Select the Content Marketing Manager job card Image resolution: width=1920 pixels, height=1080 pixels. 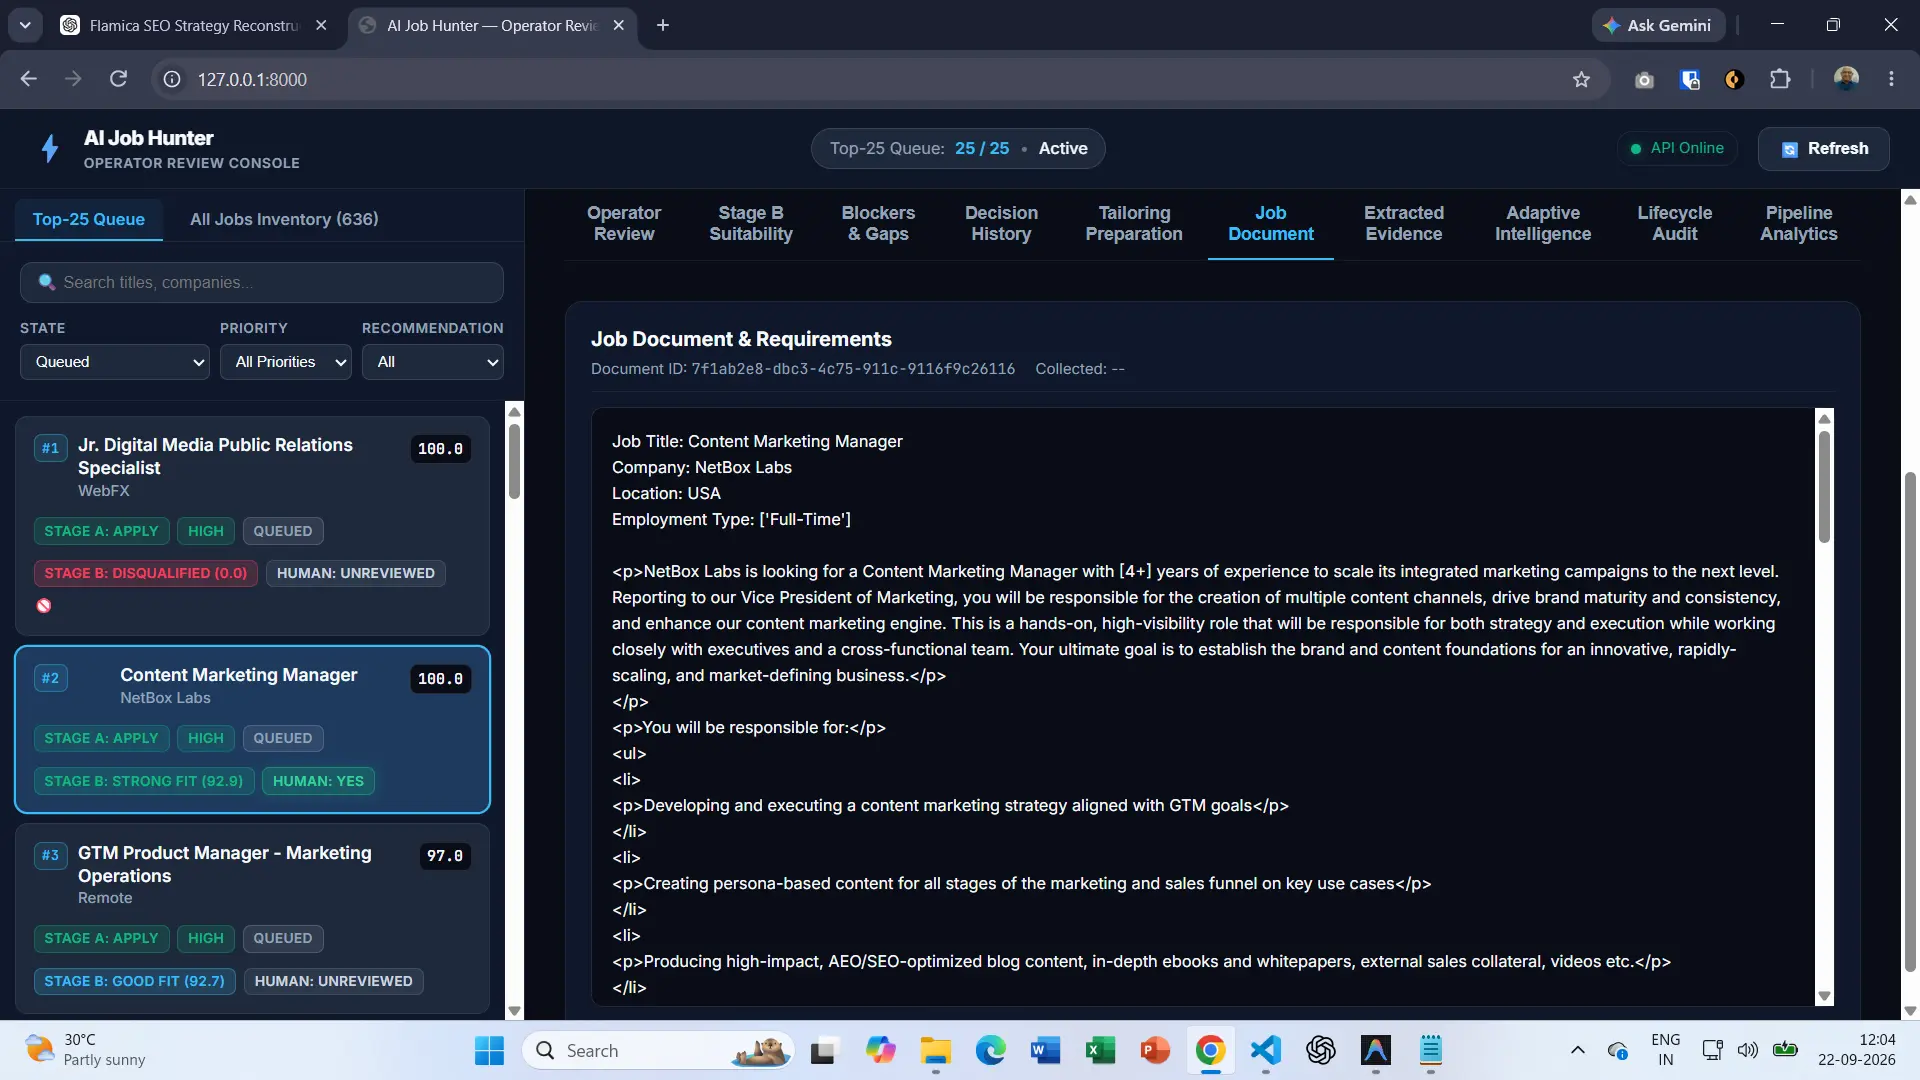(252, 729)
